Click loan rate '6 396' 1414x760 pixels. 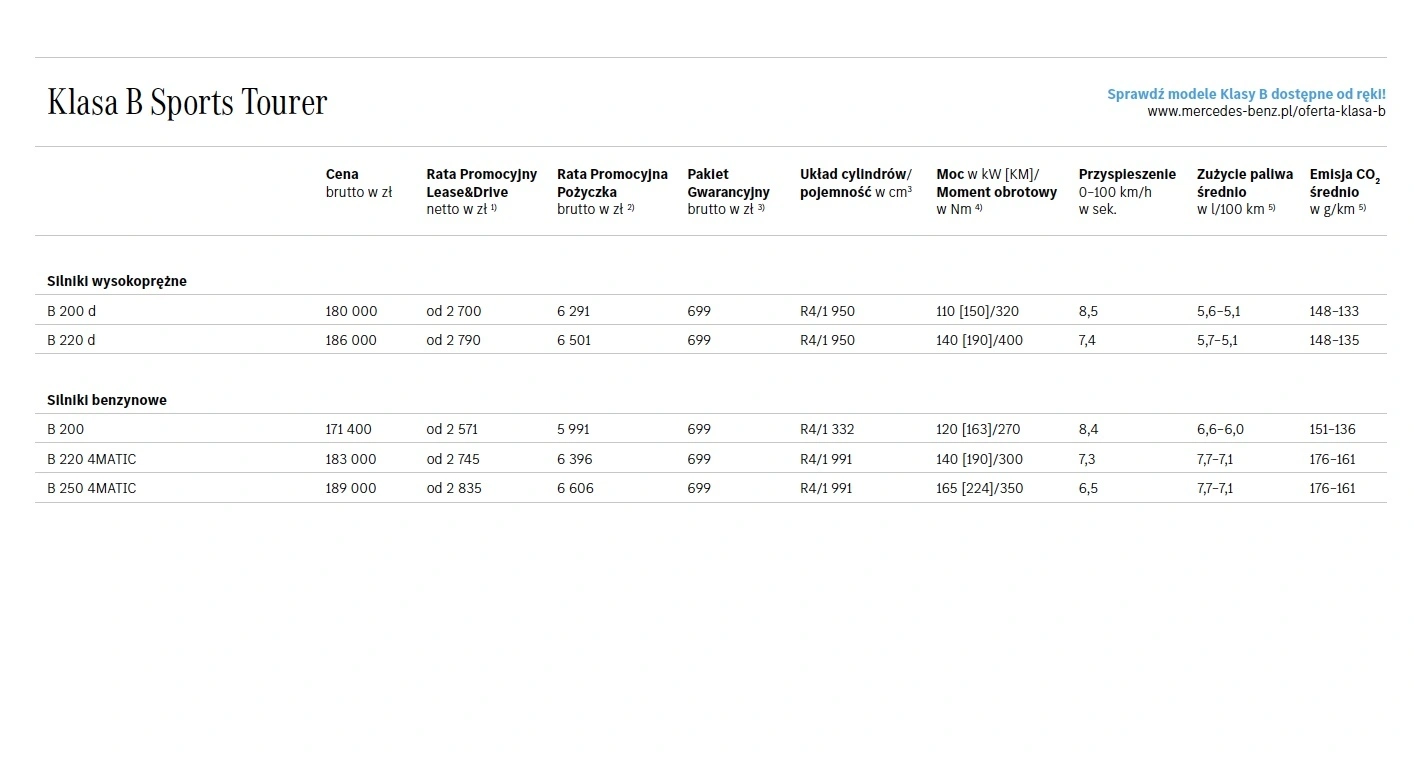[x=574, y=459]
